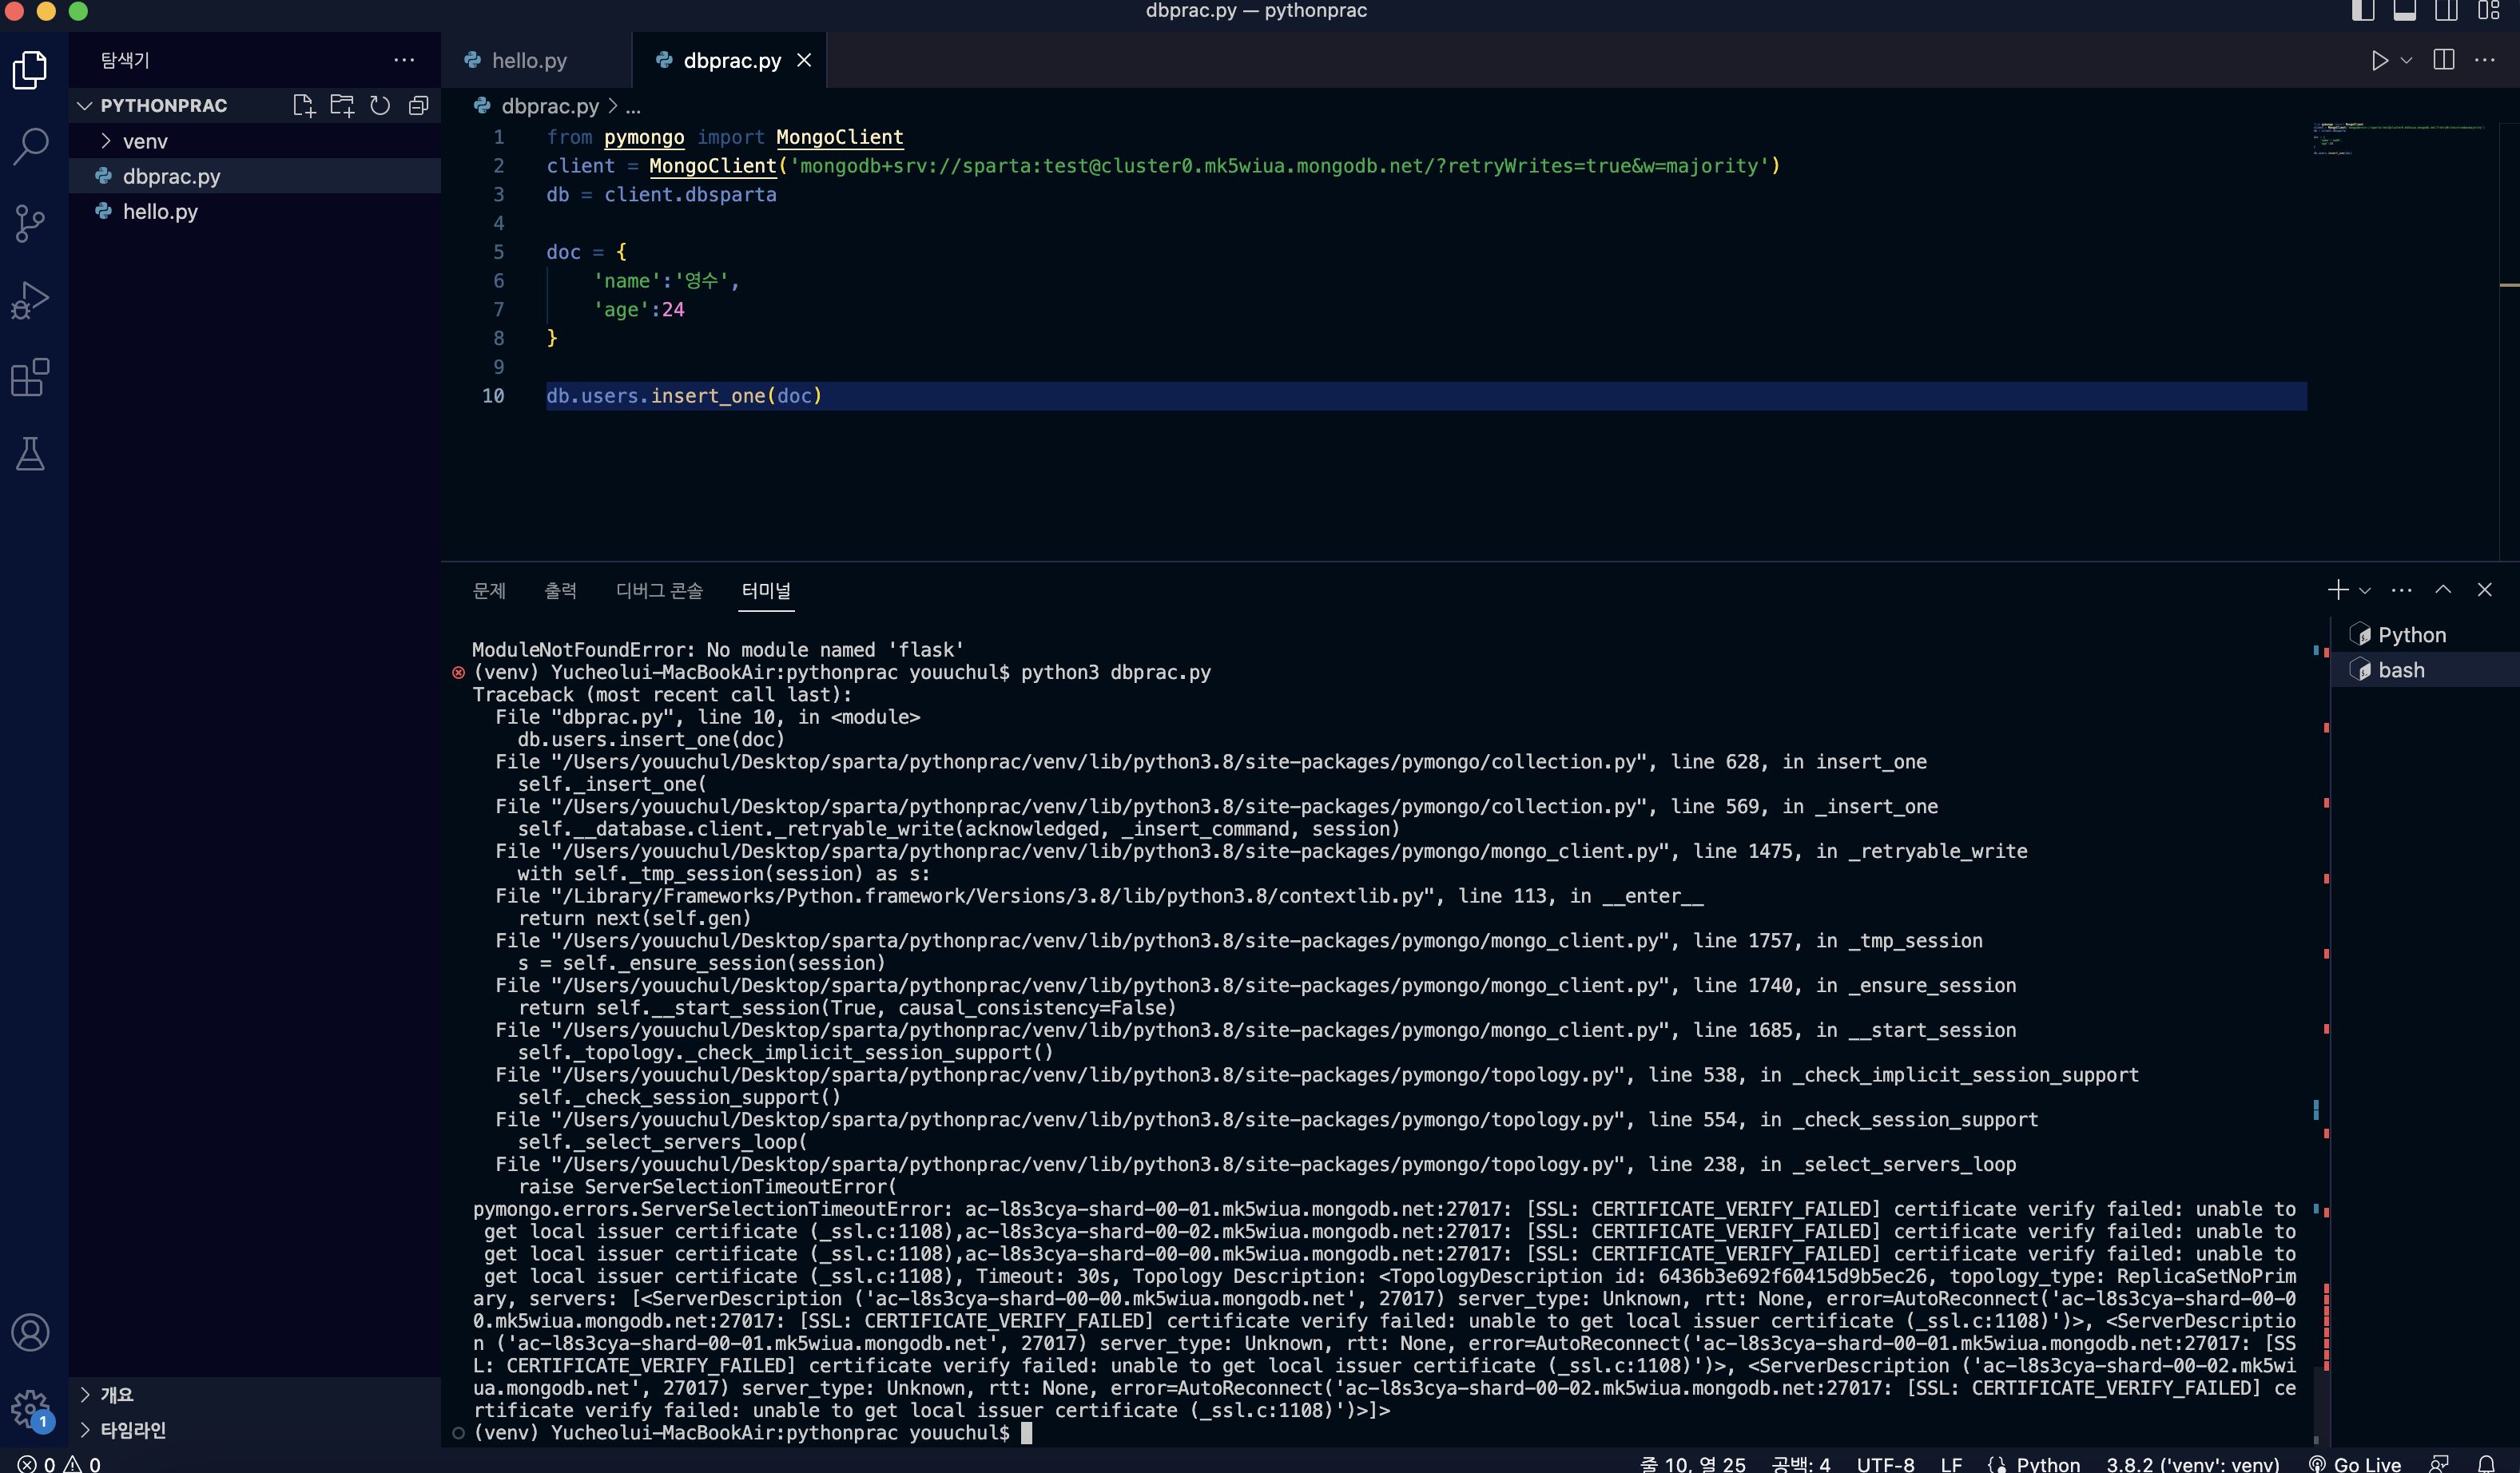Collapse all folders in explorer
The height and width of the screenshot is (1473, 2520).
pyautogui.click(x=418, y=105)
